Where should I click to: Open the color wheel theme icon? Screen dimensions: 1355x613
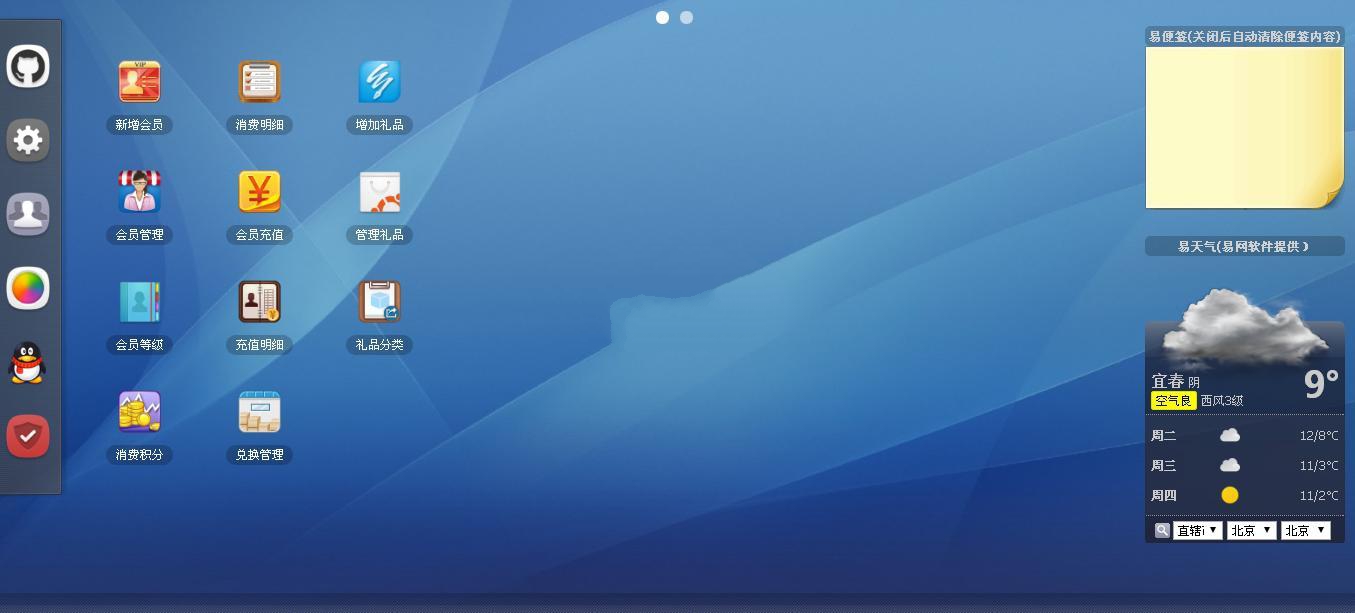coord(28,289)
